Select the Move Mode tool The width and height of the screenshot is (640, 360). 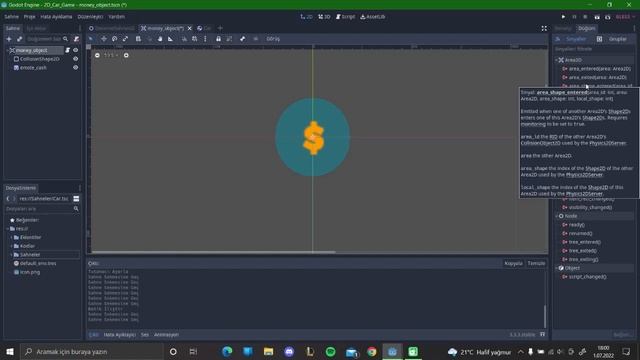[x=104, y=39]
